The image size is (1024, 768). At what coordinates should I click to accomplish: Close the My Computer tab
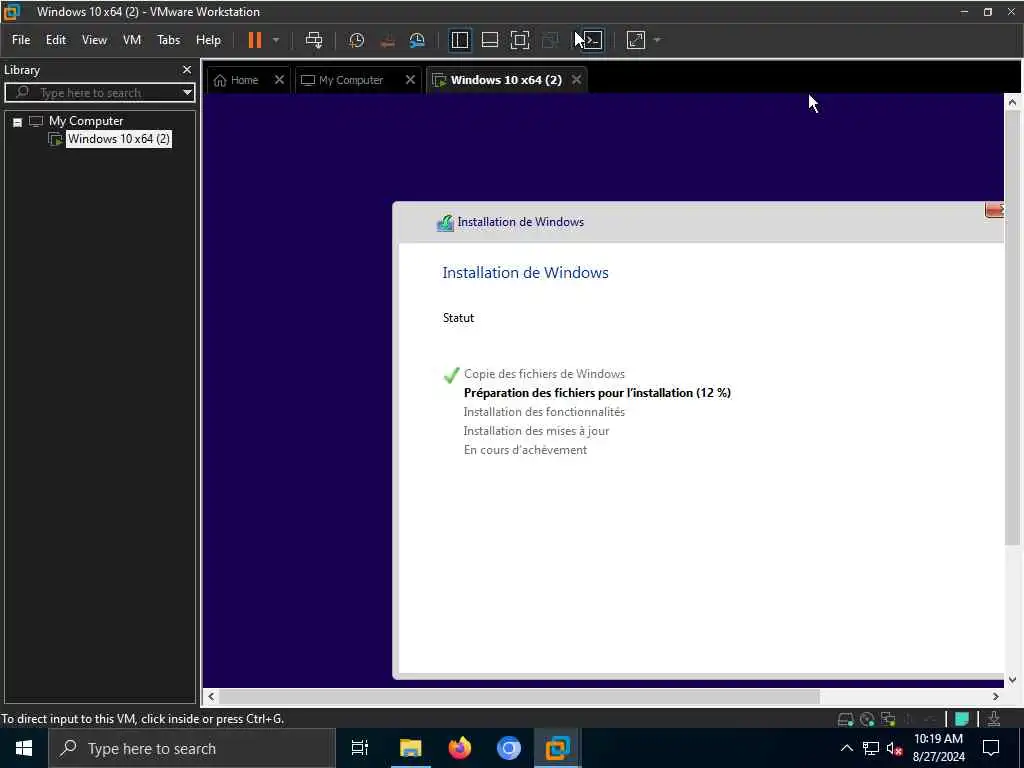click(410, 80)
